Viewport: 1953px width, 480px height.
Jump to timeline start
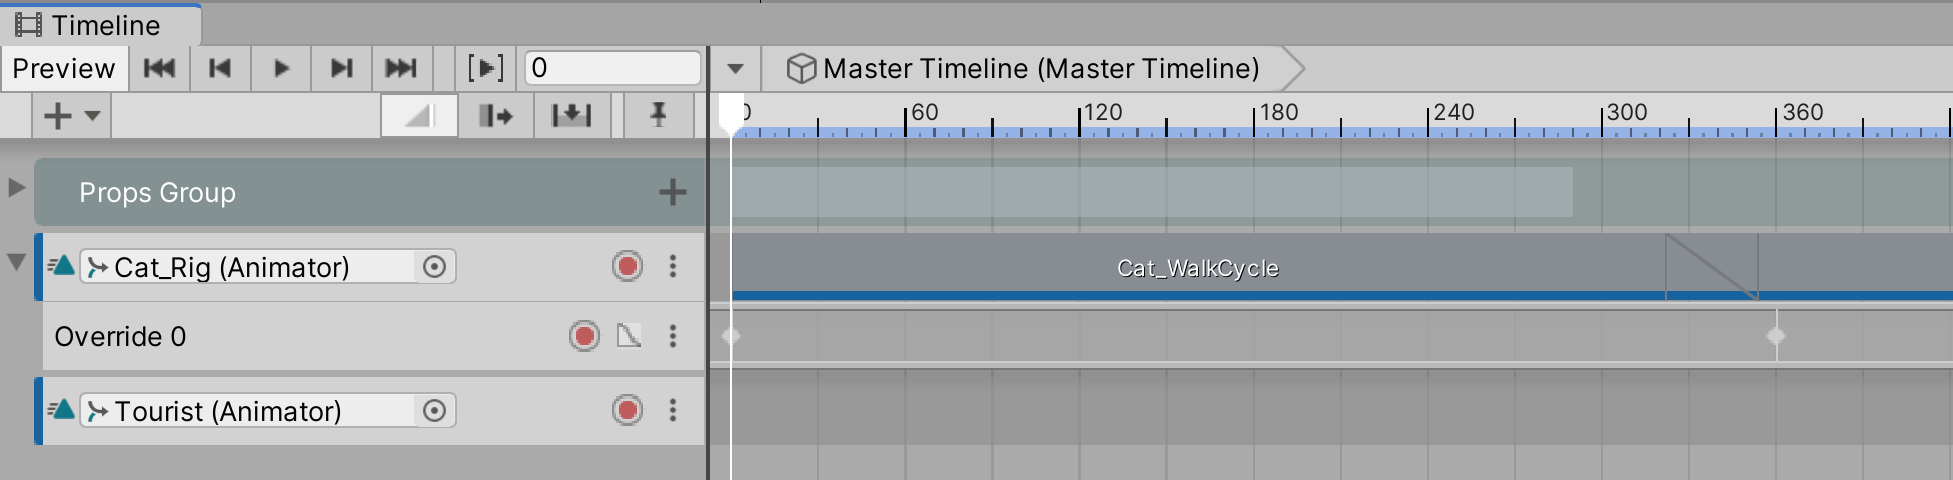159,68
